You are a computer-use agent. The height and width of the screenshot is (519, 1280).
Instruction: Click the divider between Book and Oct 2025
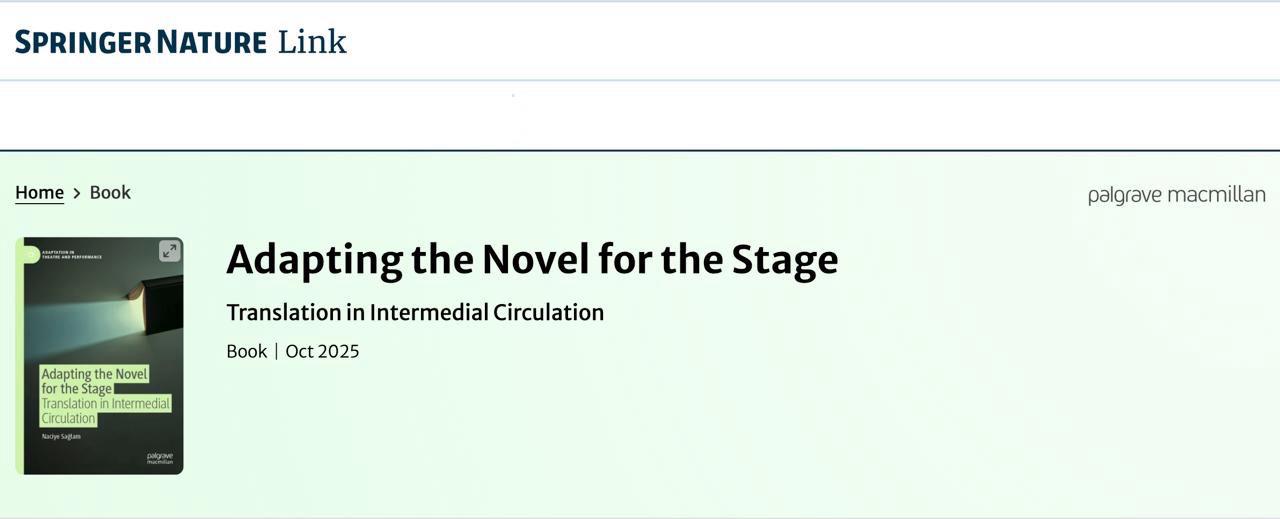(x=276, y=351)
